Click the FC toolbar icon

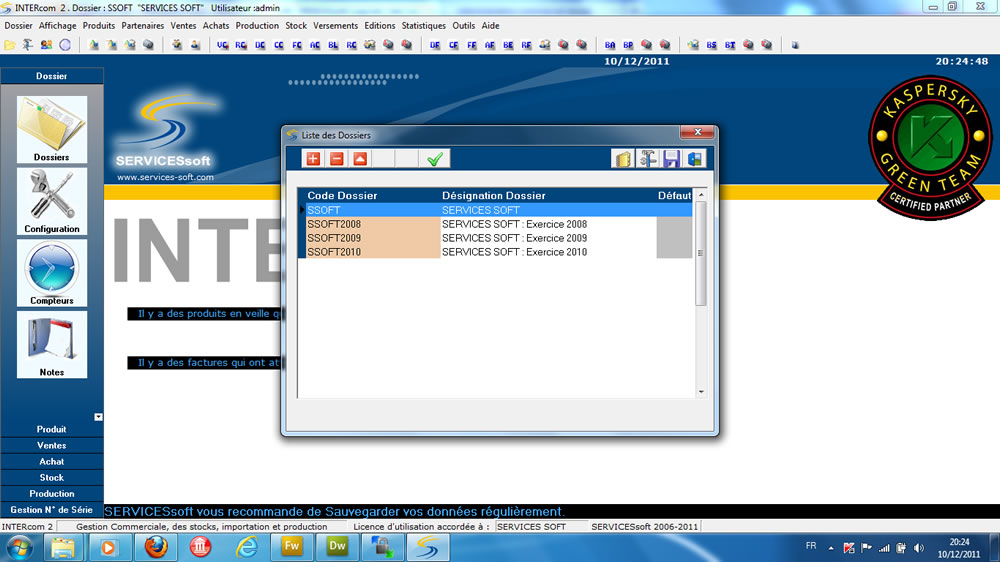click(x=297, y=45)
